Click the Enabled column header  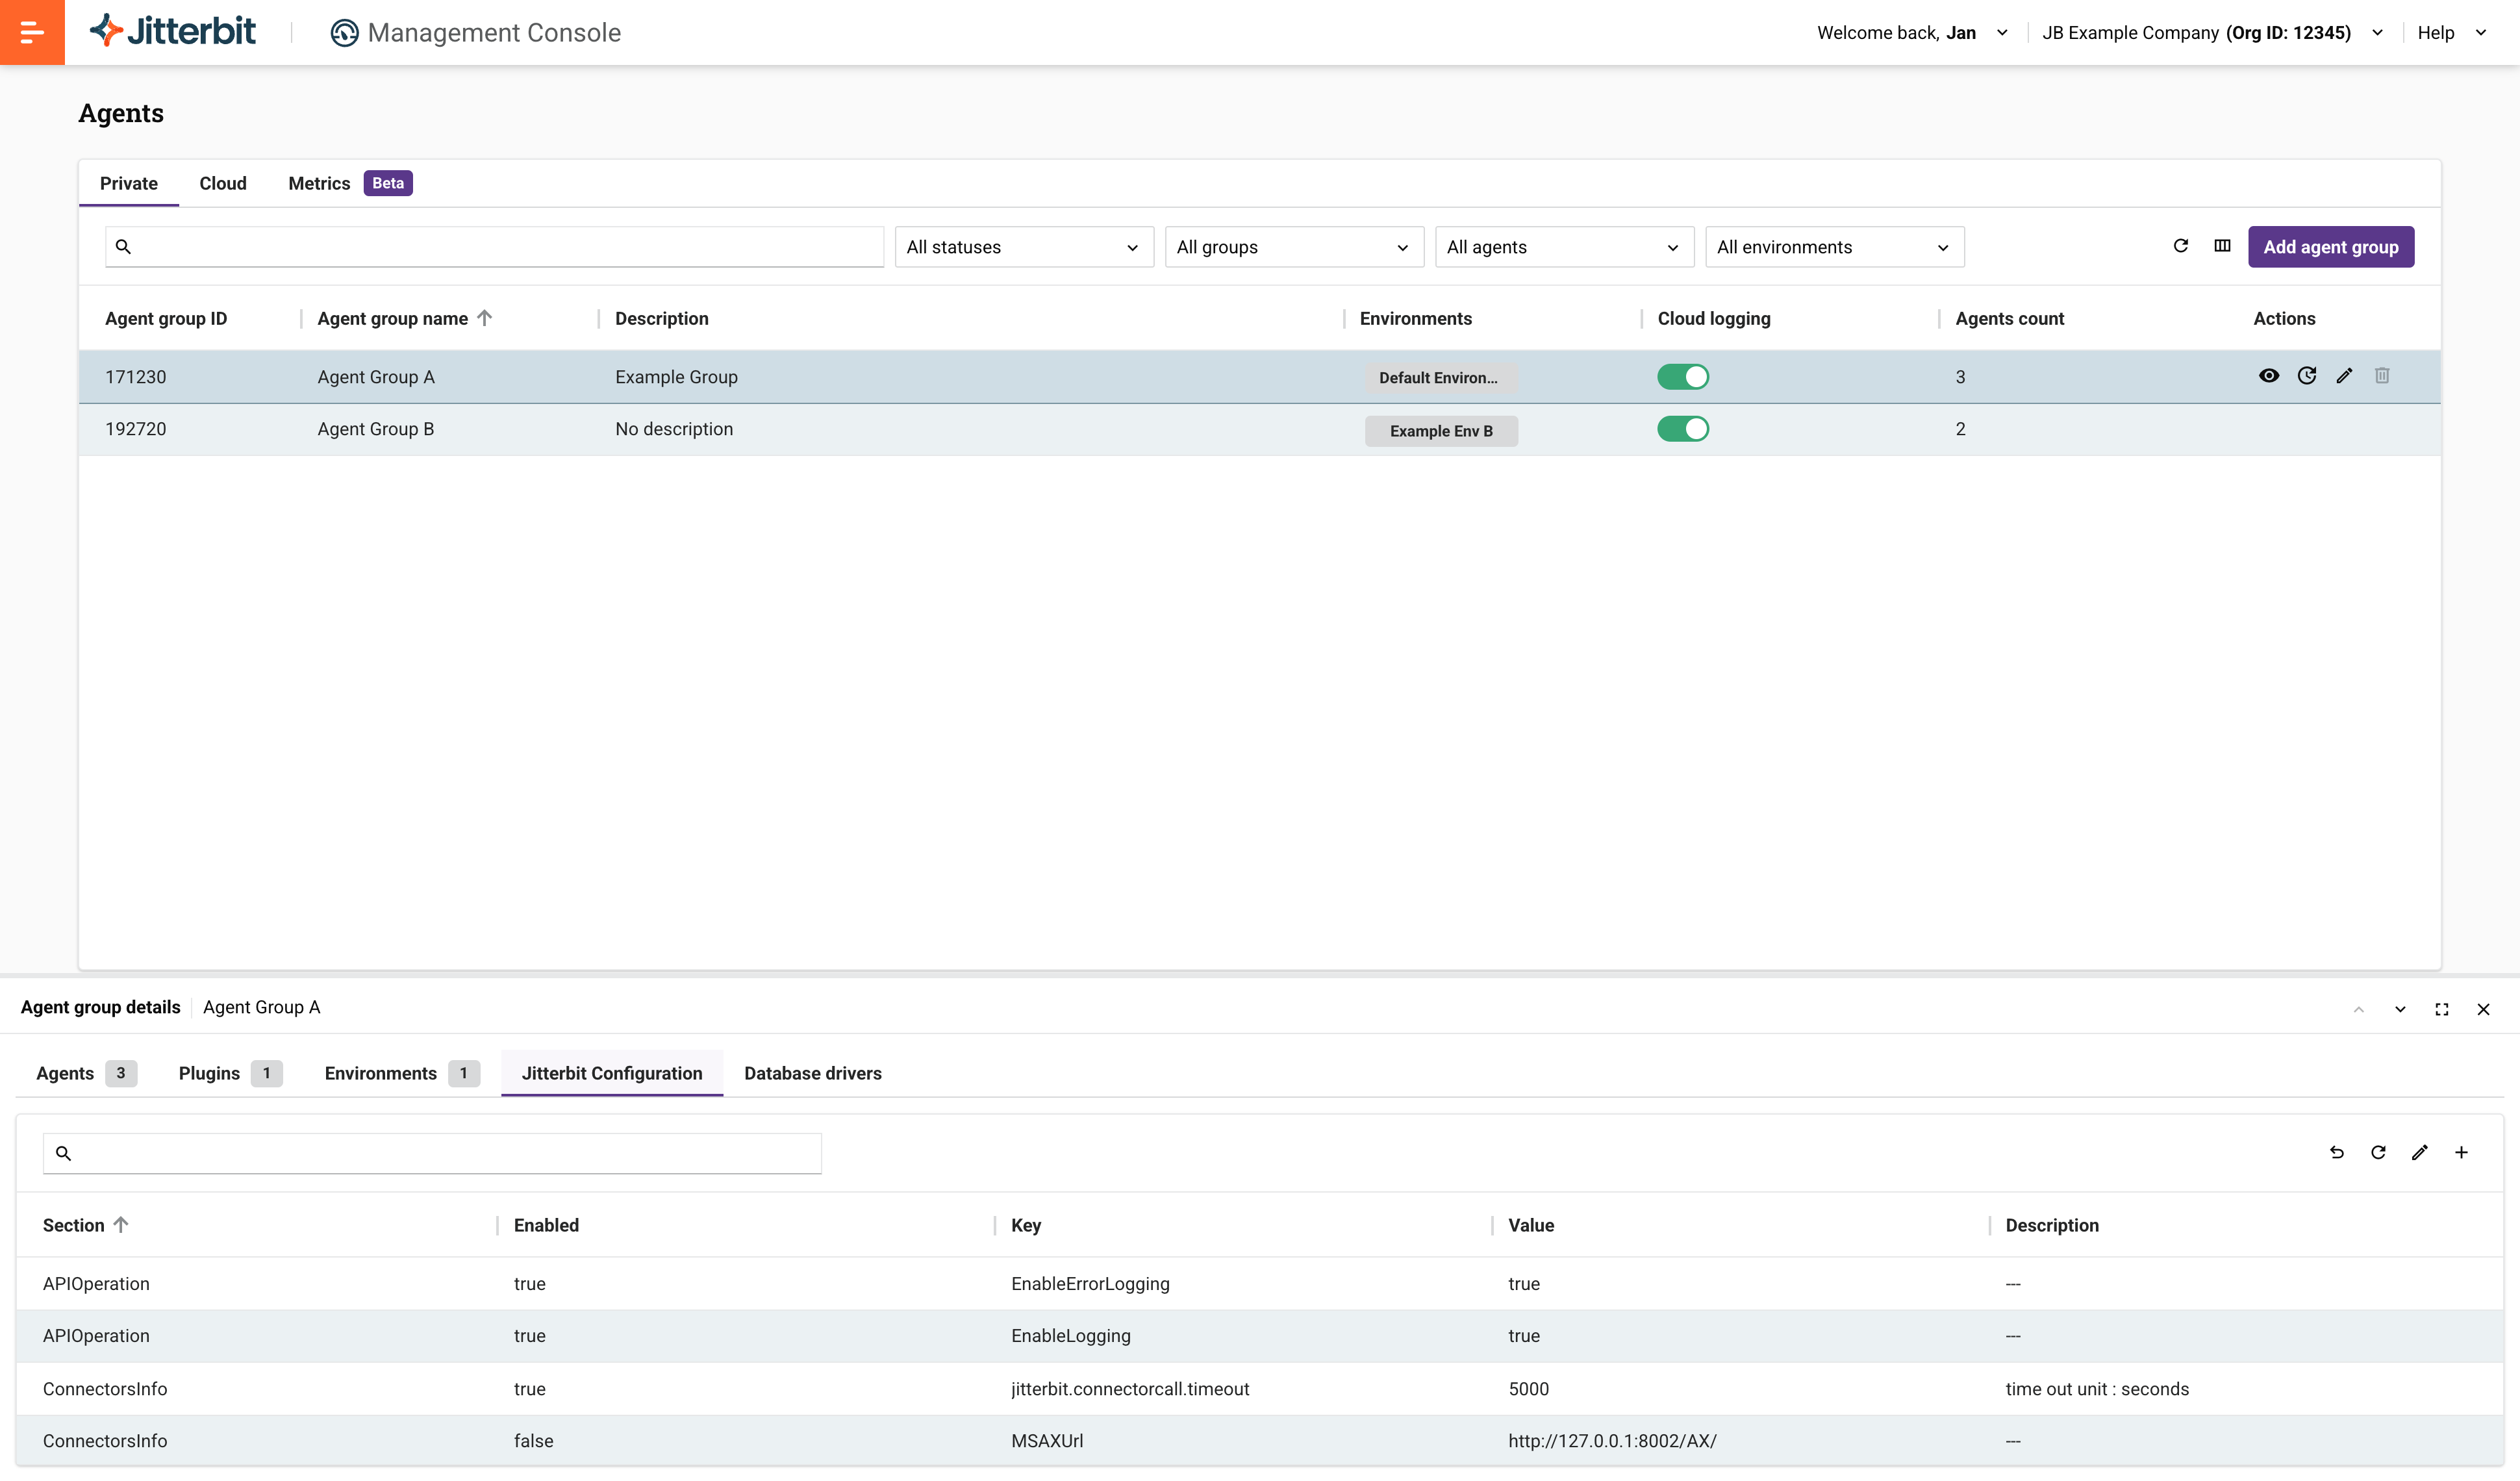coord(546,1225)
